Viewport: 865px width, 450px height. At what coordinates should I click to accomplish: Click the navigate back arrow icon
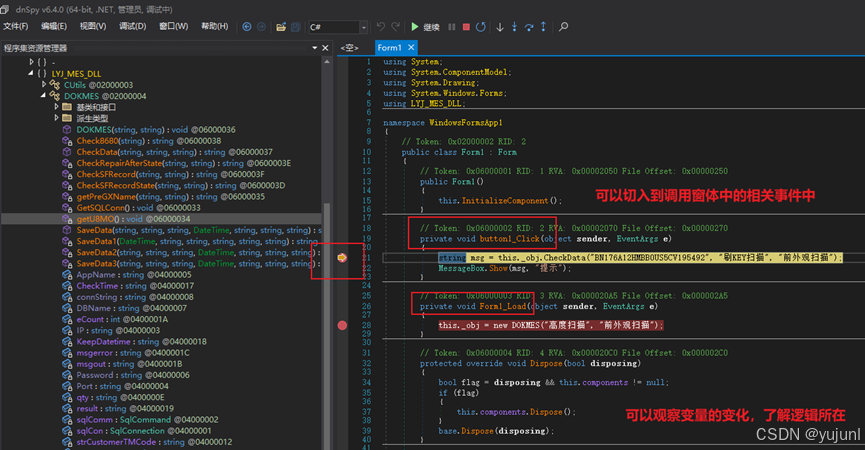coord(247,26)
